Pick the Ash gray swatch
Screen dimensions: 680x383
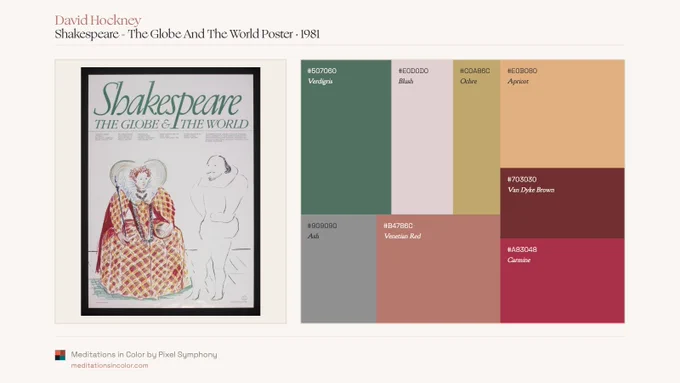click(338, 269)
